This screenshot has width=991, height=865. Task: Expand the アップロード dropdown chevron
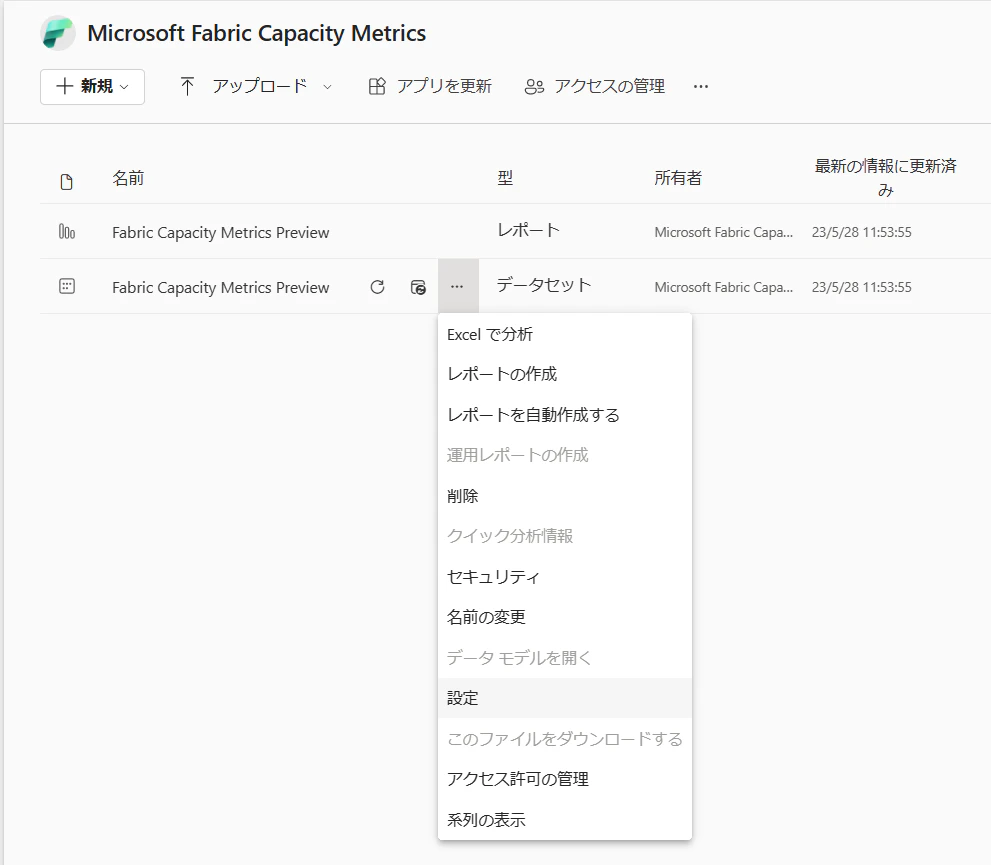pos(327,87)
